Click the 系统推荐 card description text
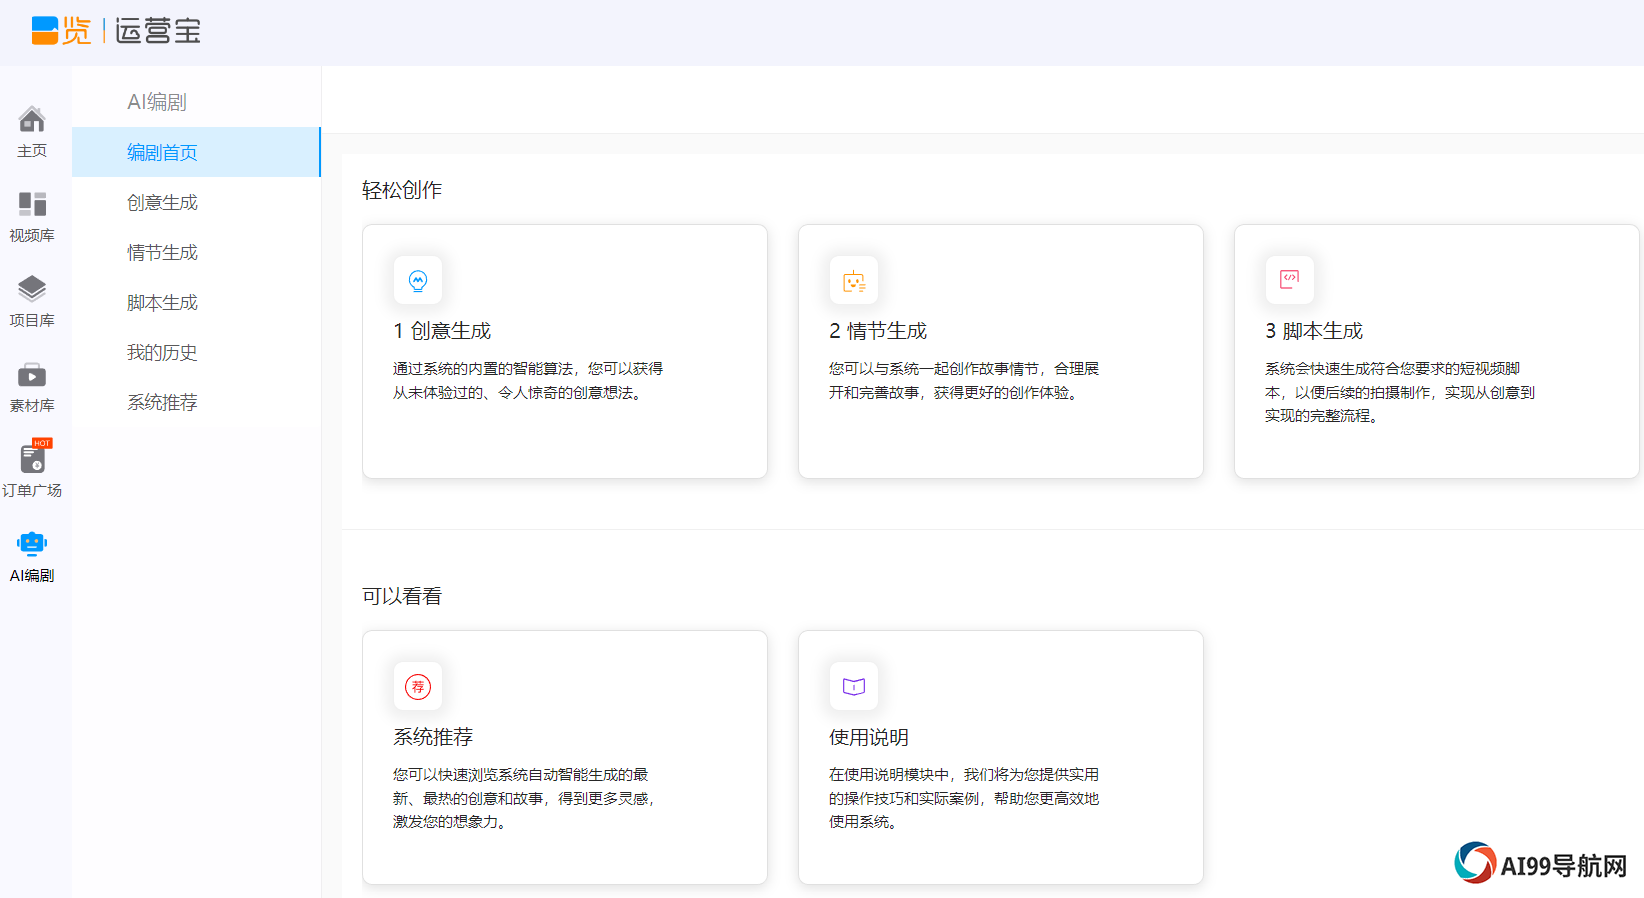Screen dimensions: 1644x898 coord(524,798)
